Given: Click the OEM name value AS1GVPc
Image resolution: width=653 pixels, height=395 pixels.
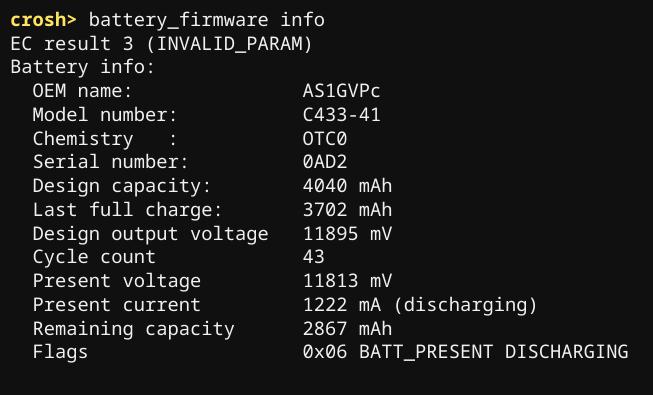Looking at the screenshot, I should click(x=341, y=91).
